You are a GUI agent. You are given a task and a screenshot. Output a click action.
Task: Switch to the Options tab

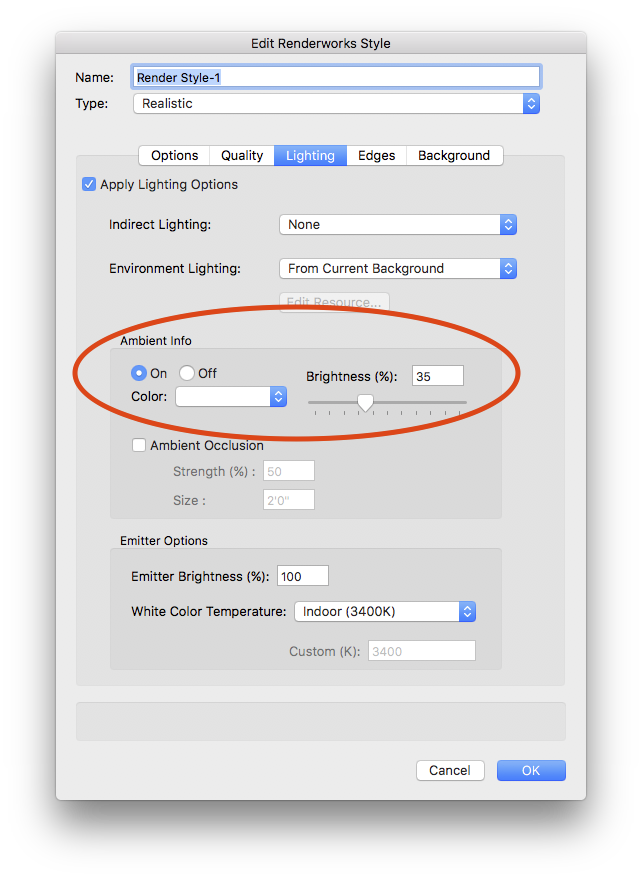coord(174,155)
